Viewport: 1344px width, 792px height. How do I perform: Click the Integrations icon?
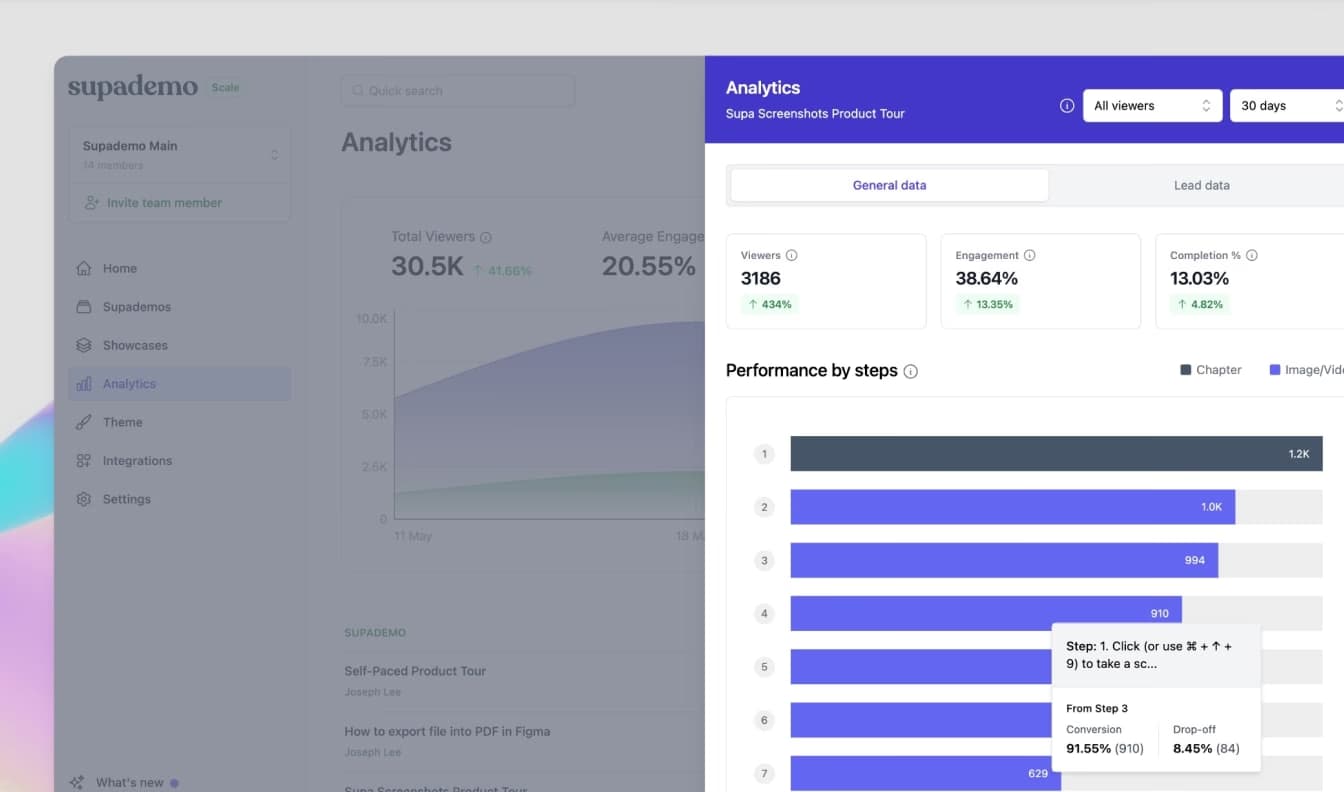pos(84,460)
